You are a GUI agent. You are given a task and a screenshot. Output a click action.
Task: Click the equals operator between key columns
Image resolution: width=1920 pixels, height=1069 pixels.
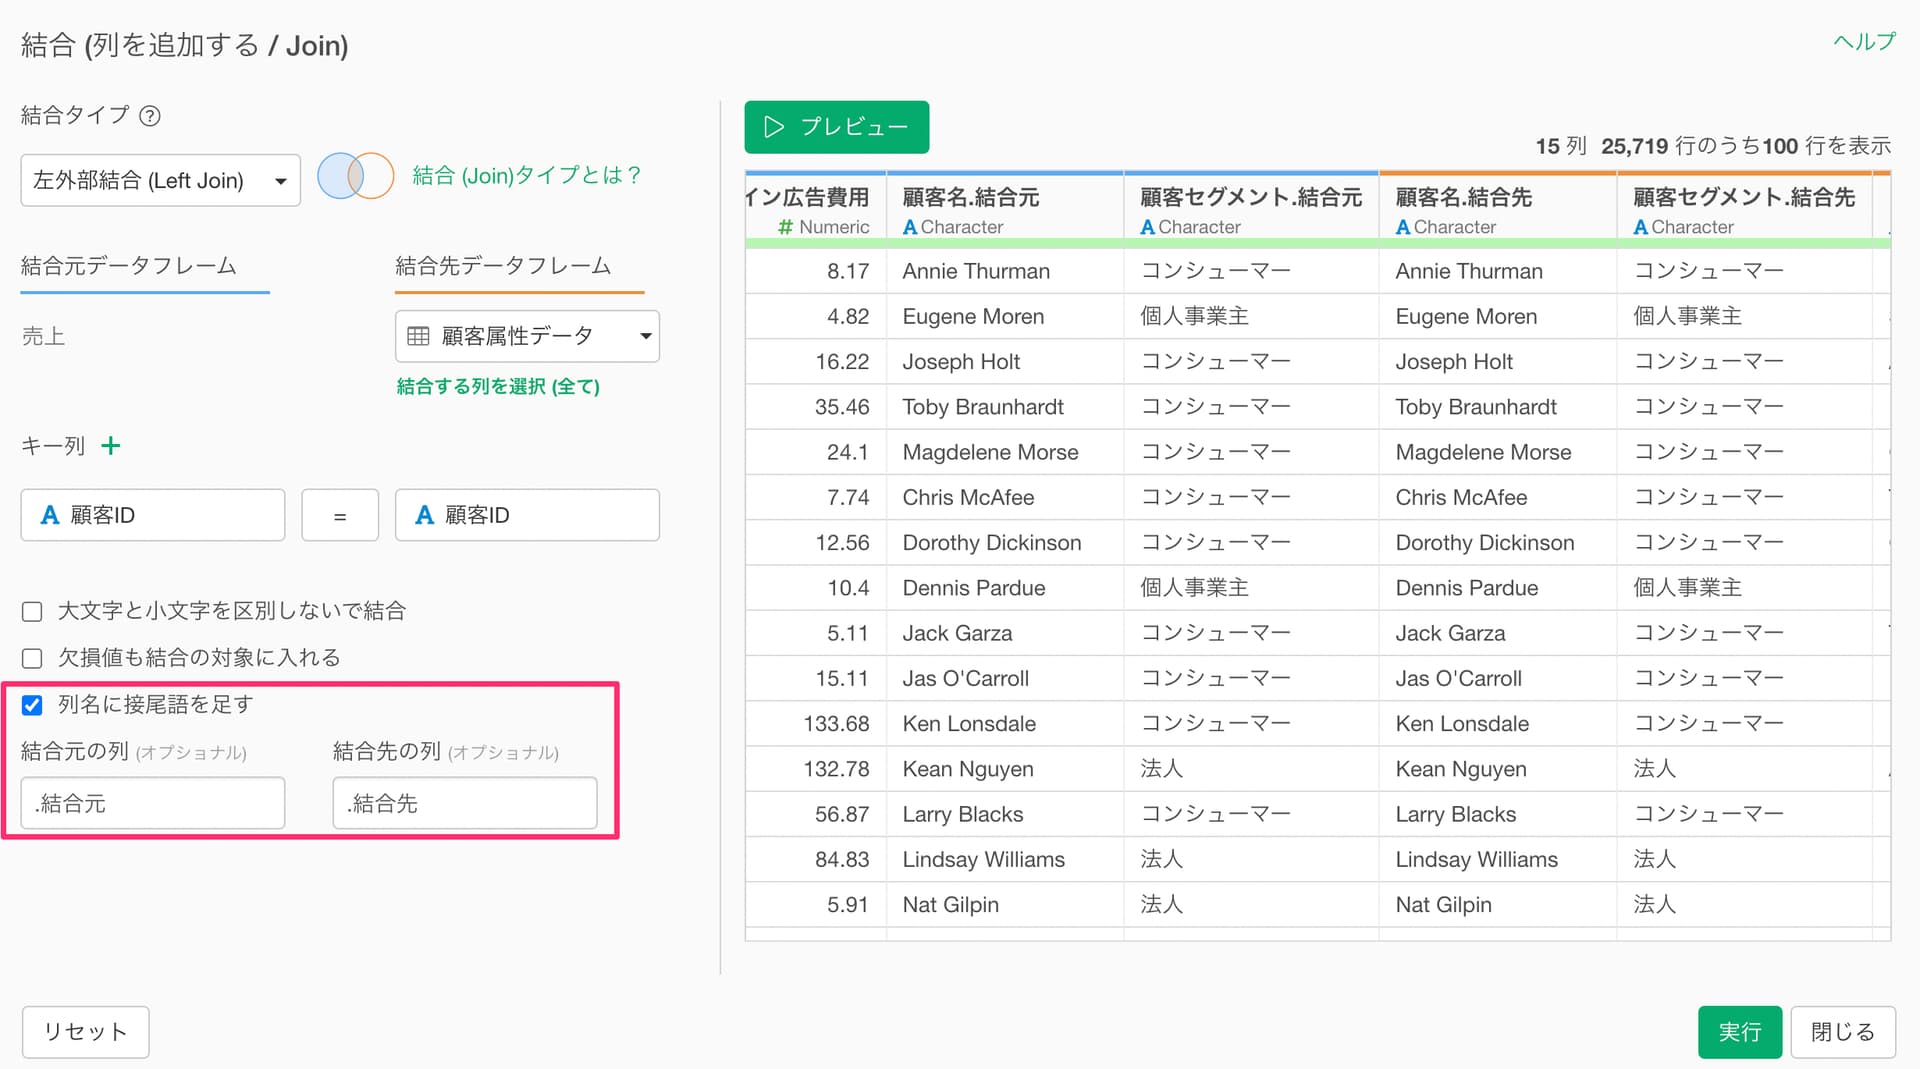[x=340, y=515]
